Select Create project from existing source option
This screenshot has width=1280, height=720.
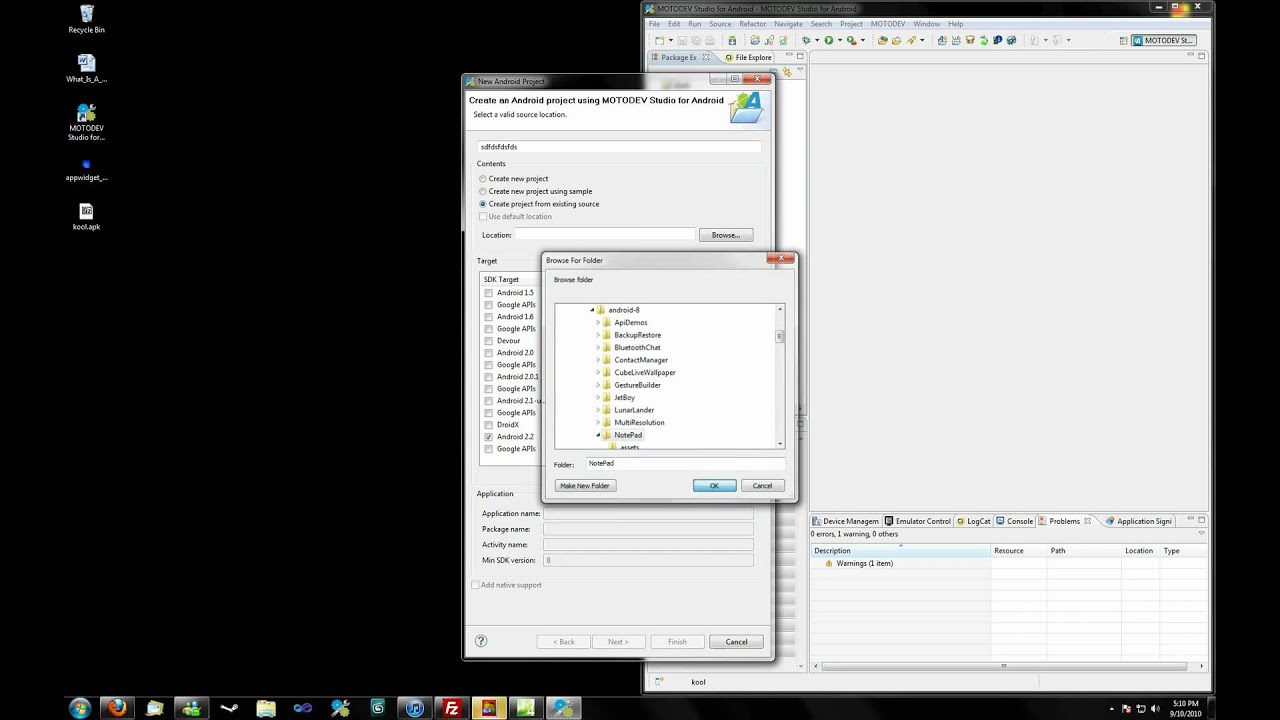483,204
